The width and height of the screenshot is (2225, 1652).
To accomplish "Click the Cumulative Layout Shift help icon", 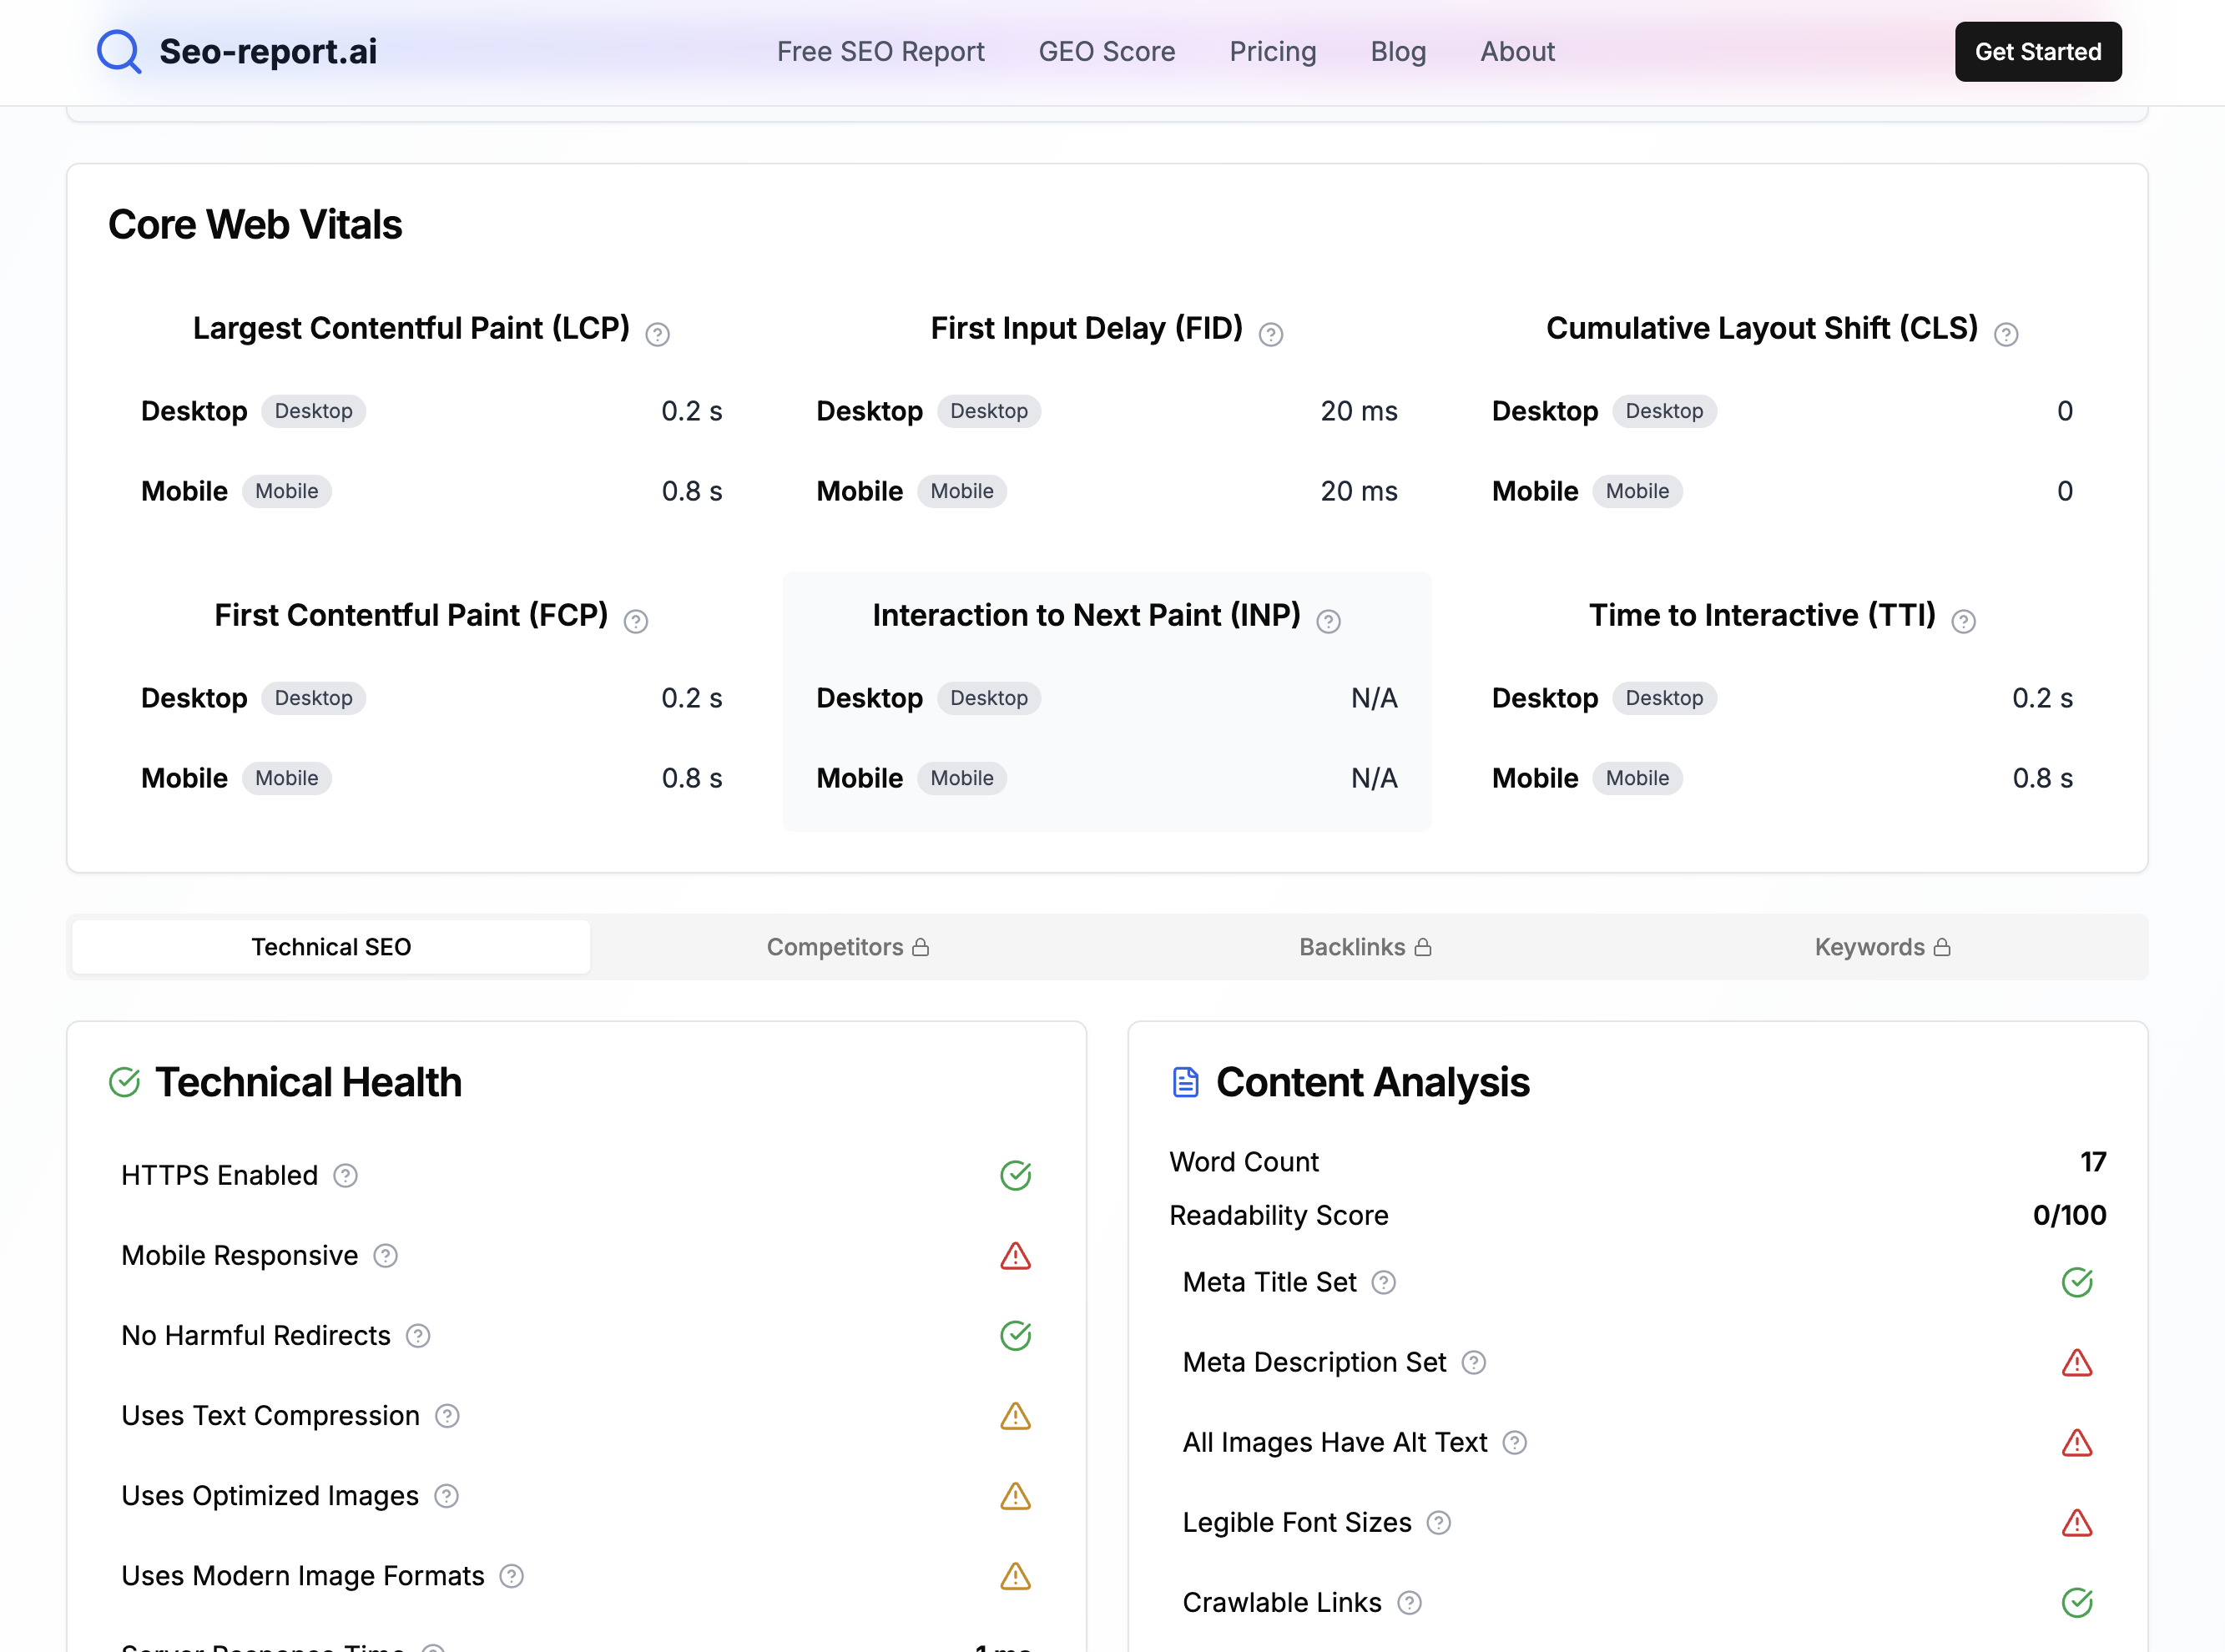I will pyautogui.click(x=2006, y=334).
